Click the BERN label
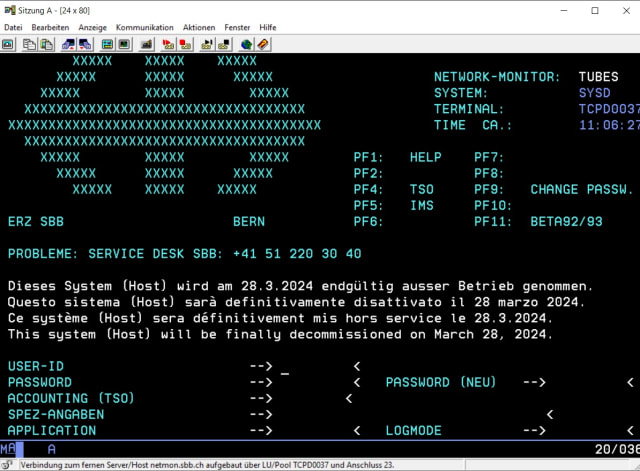The width and height of the screenshot is (640, 471). (x=249, y=222)
